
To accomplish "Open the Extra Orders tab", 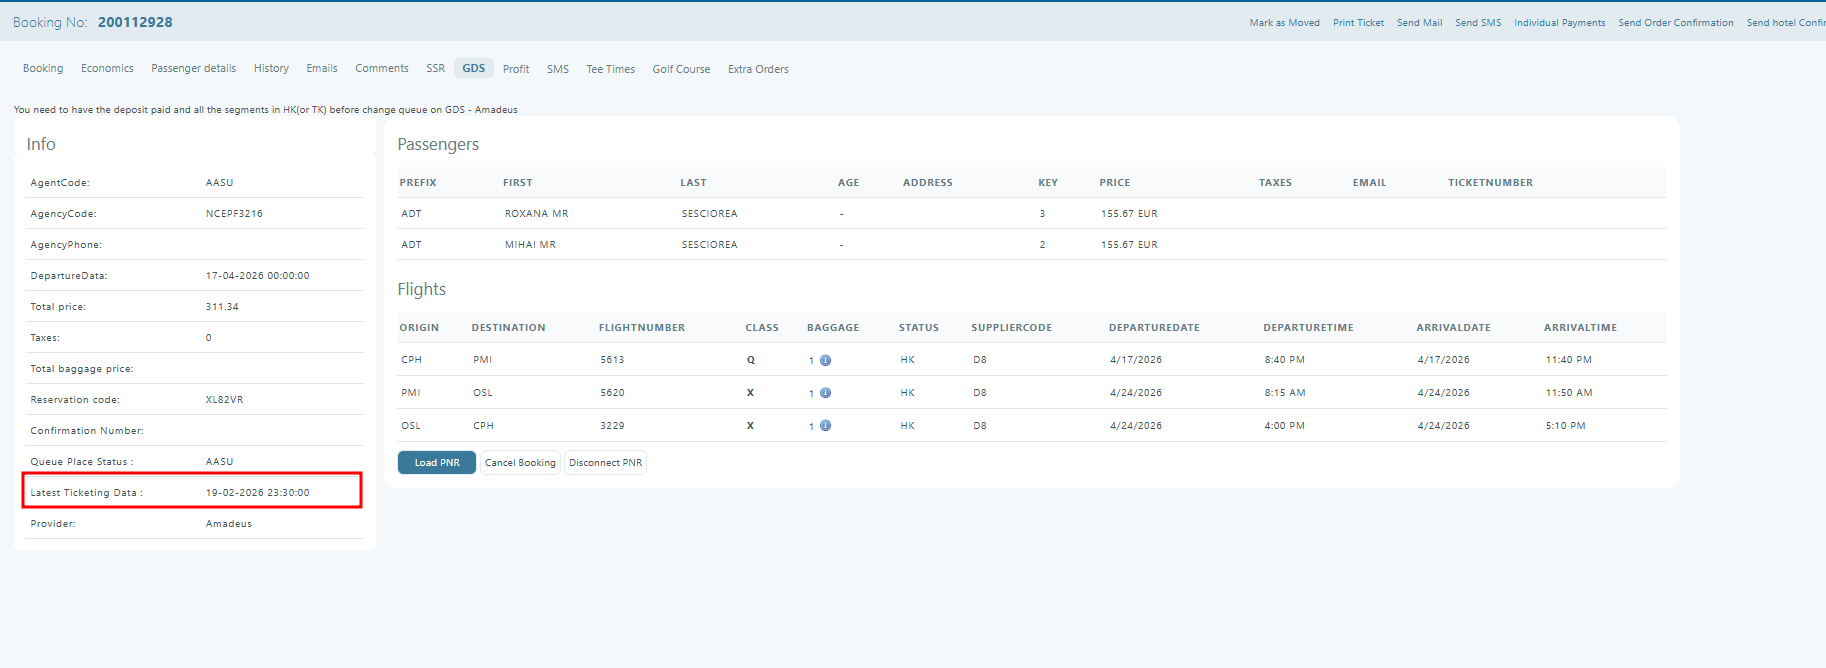I will point(758,69).
